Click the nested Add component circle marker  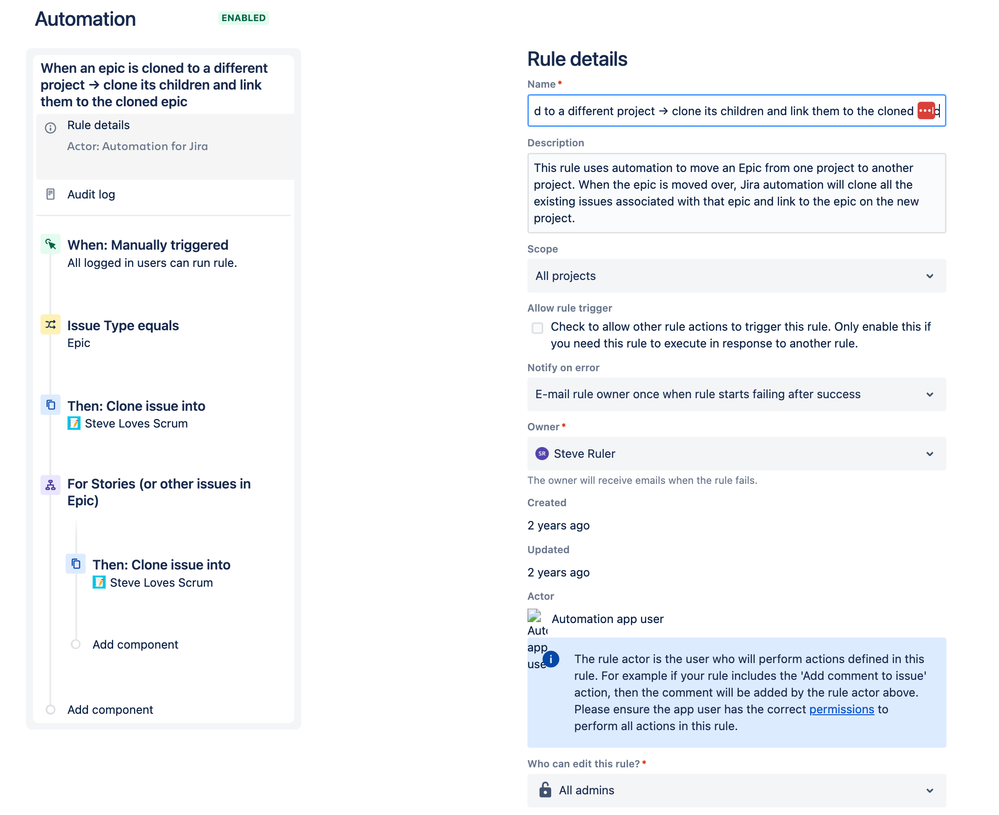76,644
